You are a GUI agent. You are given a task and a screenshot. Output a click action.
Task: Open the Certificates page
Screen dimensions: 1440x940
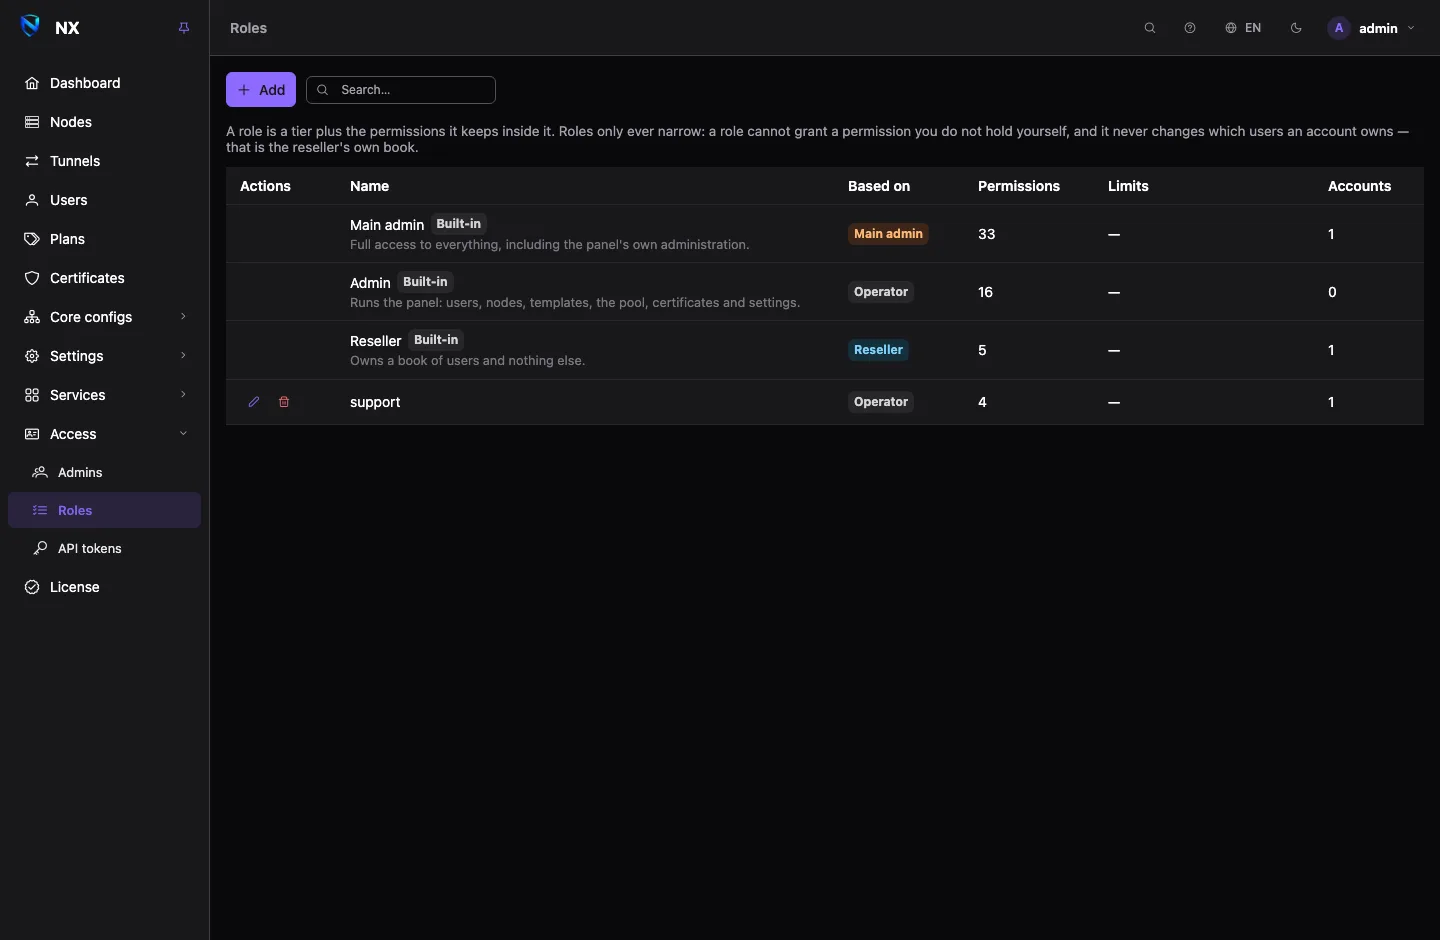point(104,278)
